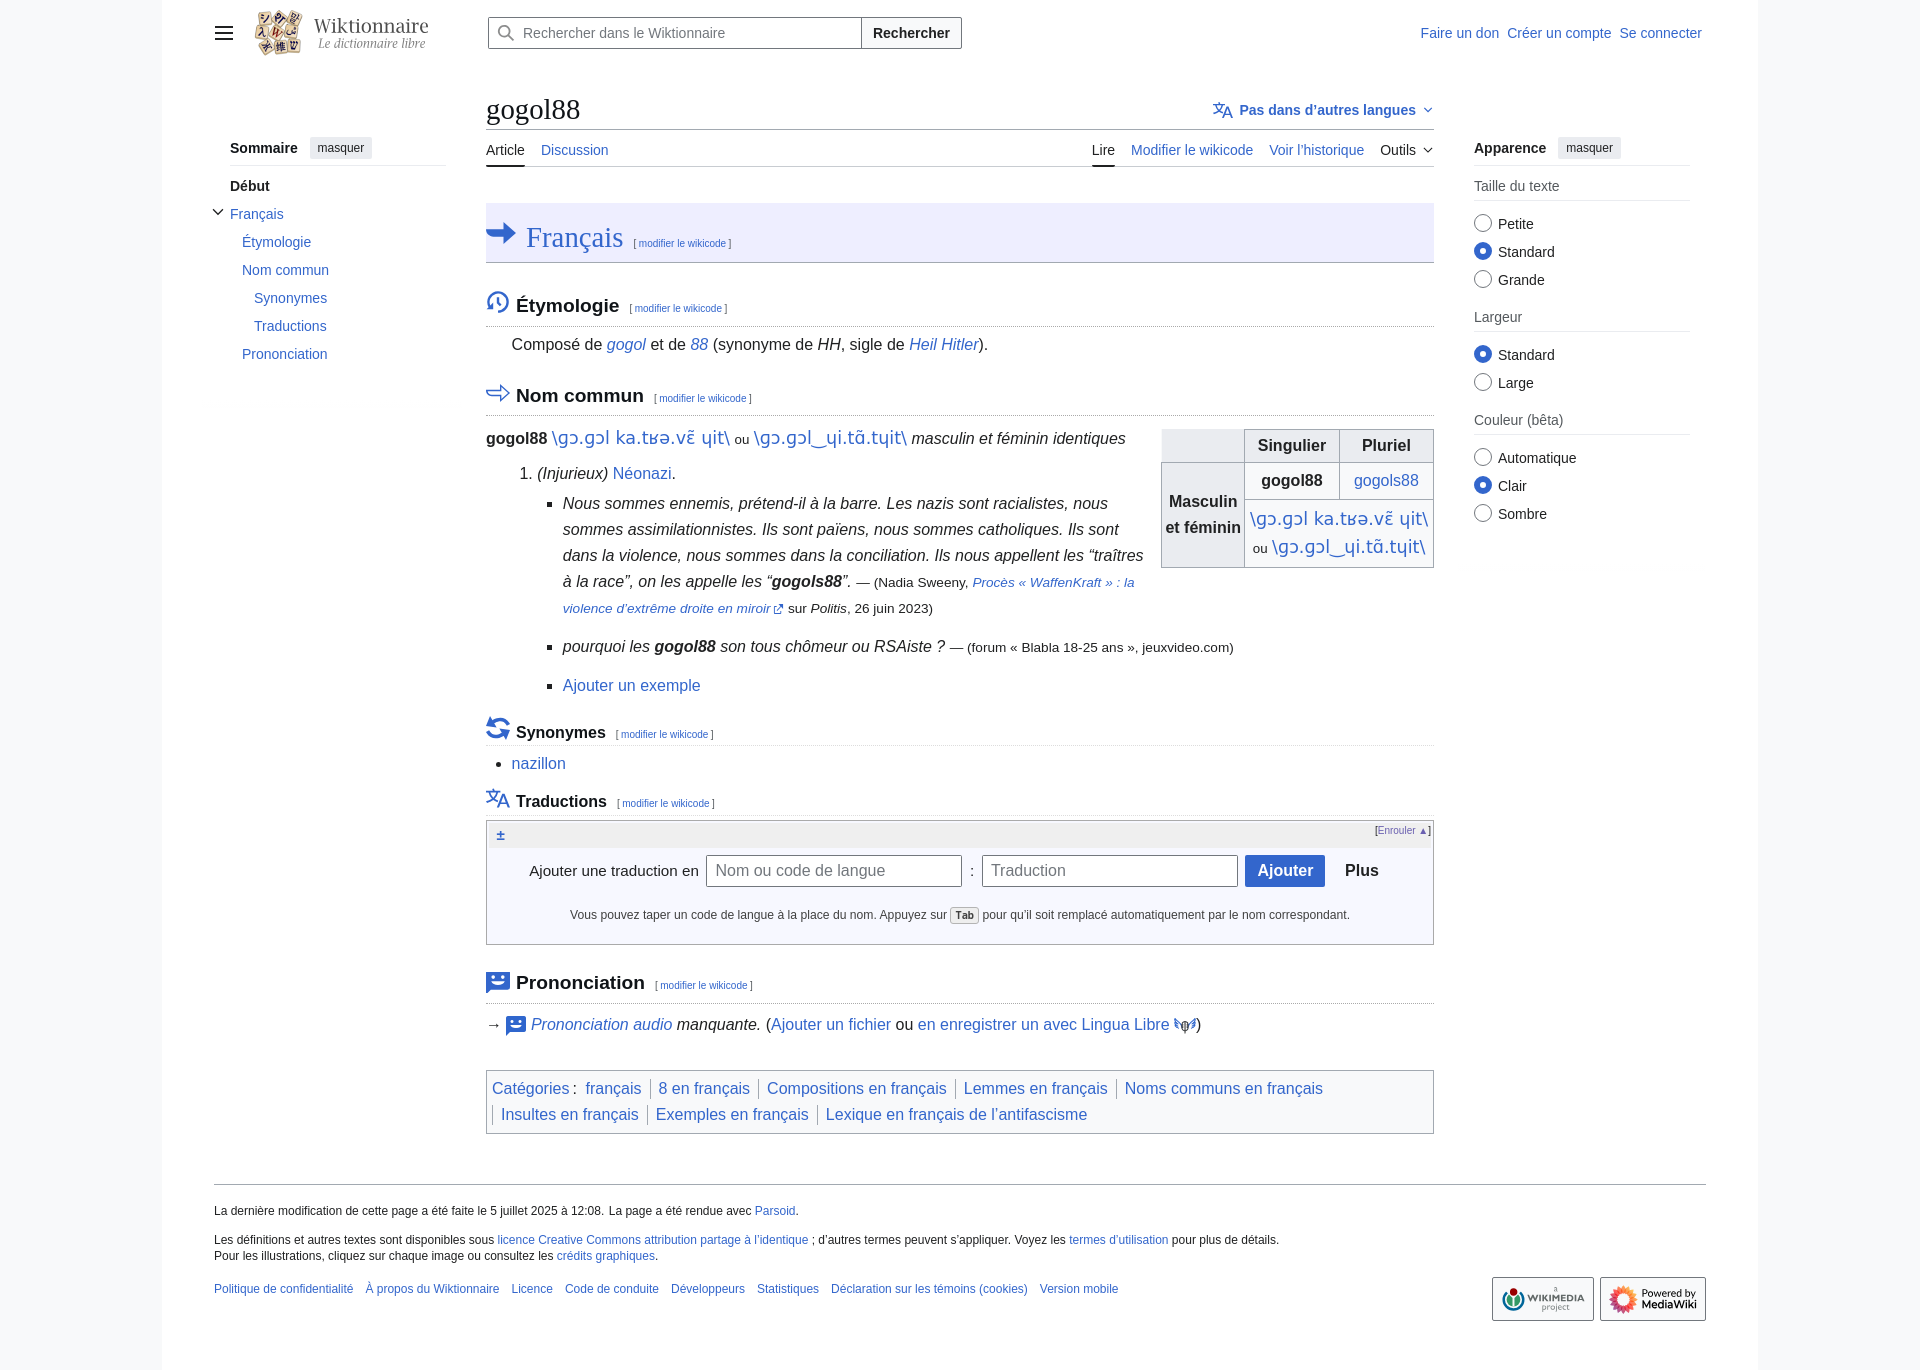Collapse the Français section in Sommaire
Screen dimensions: 1920x1370
pyautogui.click(x=218, y=213)
